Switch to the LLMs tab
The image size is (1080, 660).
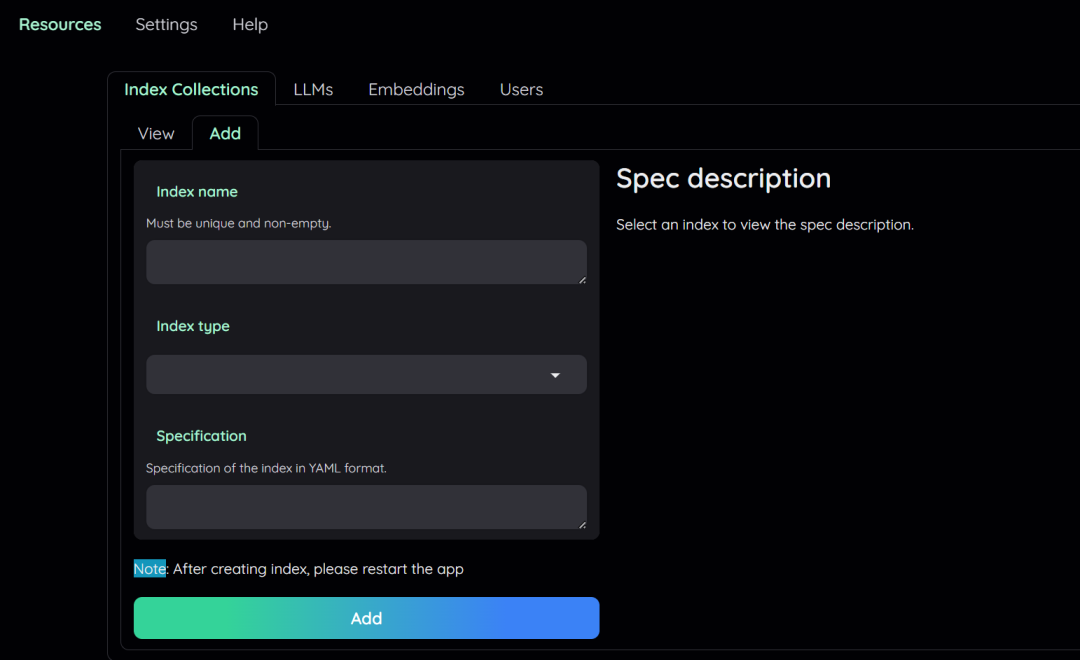[313, 90]
